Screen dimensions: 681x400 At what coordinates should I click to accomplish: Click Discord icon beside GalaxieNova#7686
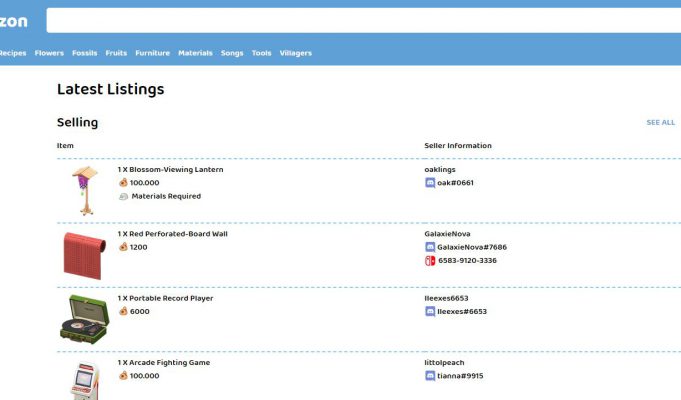click(x=430, y=247)
